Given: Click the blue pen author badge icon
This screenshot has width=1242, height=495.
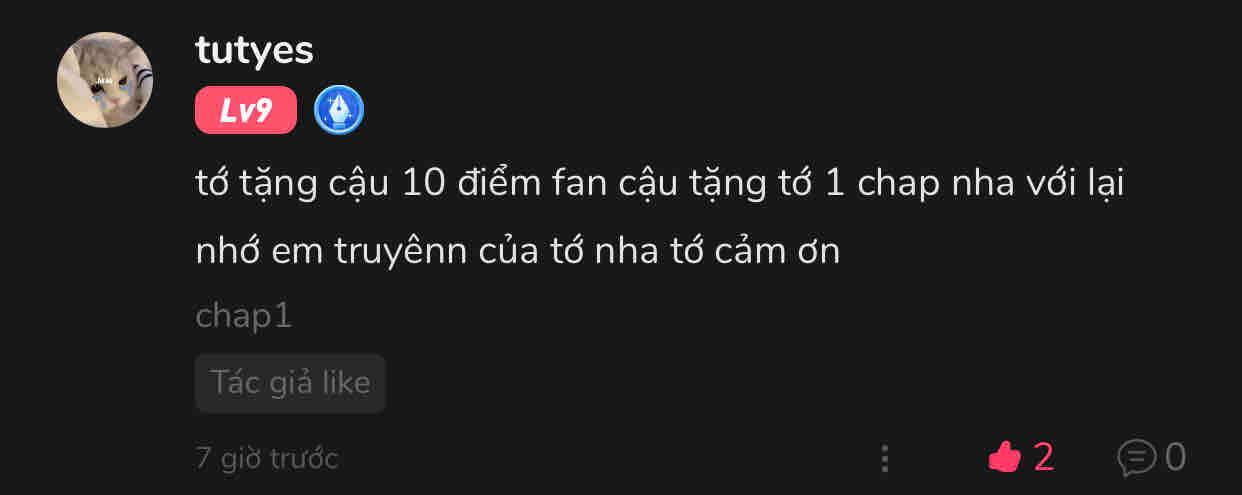Looking at the screenshot, I should [x=339, y=110].
